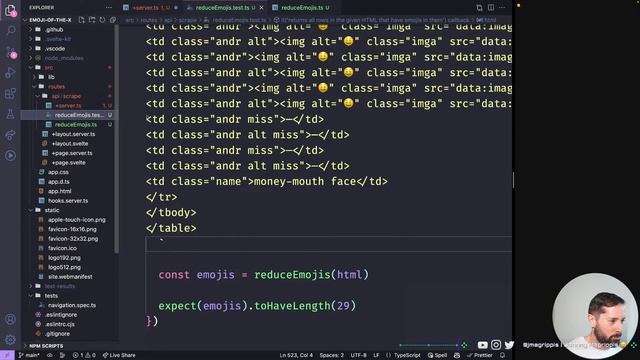Change indentation via Spaces: 2
Screen dimensions: 640x360
(331, 355)
